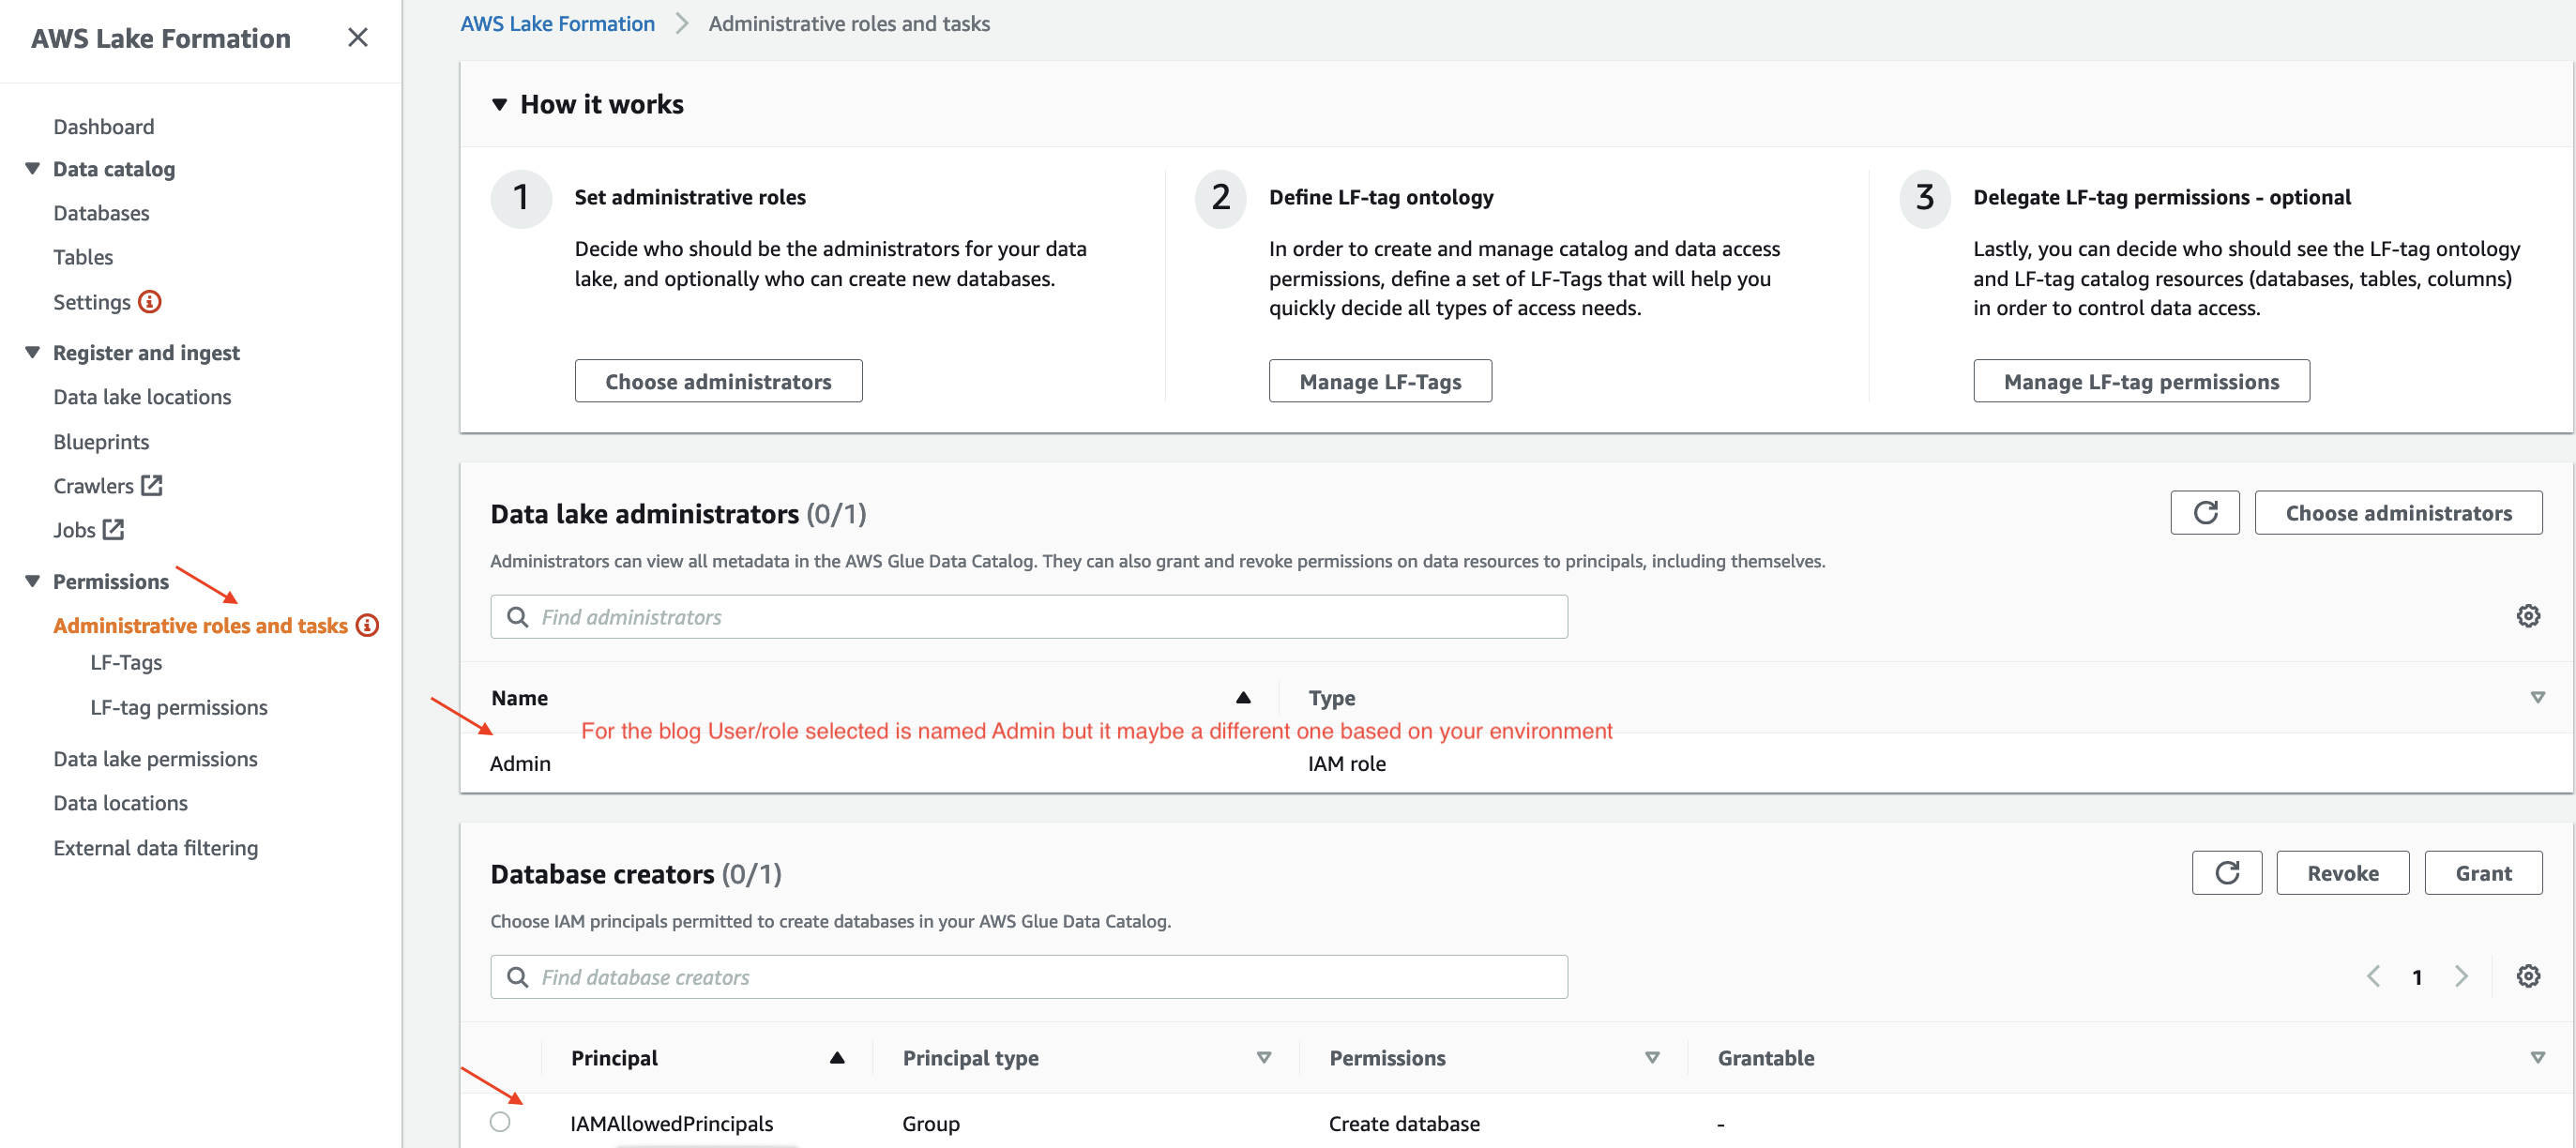This screenshot has height=1148, width=2576.
Task: Select the IAMAllowedPrincipals radio button
Action: (500, 1122)
